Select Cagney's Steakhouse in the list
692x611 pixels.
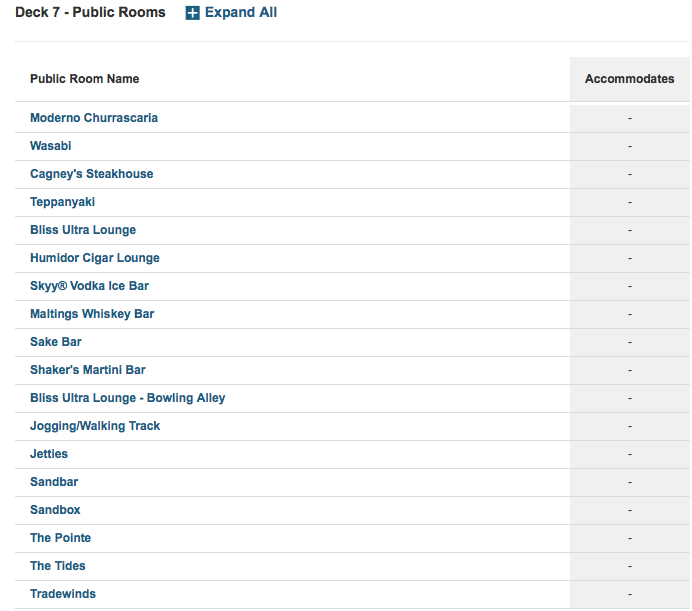pos(92,174)
